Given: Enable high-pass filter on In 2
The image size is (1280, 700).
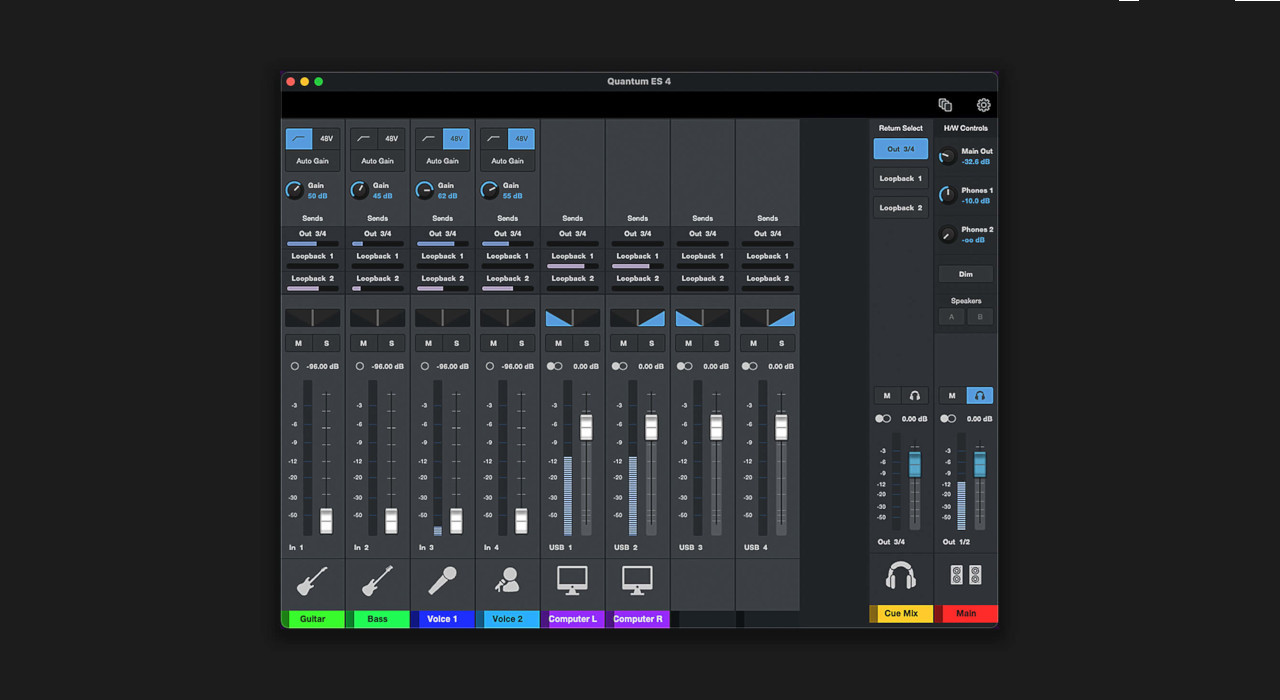Looking at the screenshot, I should click(x=364, y=139).
